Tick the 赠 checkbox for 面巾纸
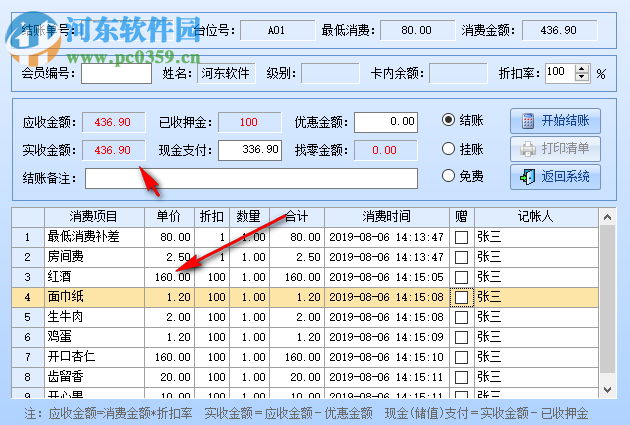The image size is (630, 425). coord(461,297)
